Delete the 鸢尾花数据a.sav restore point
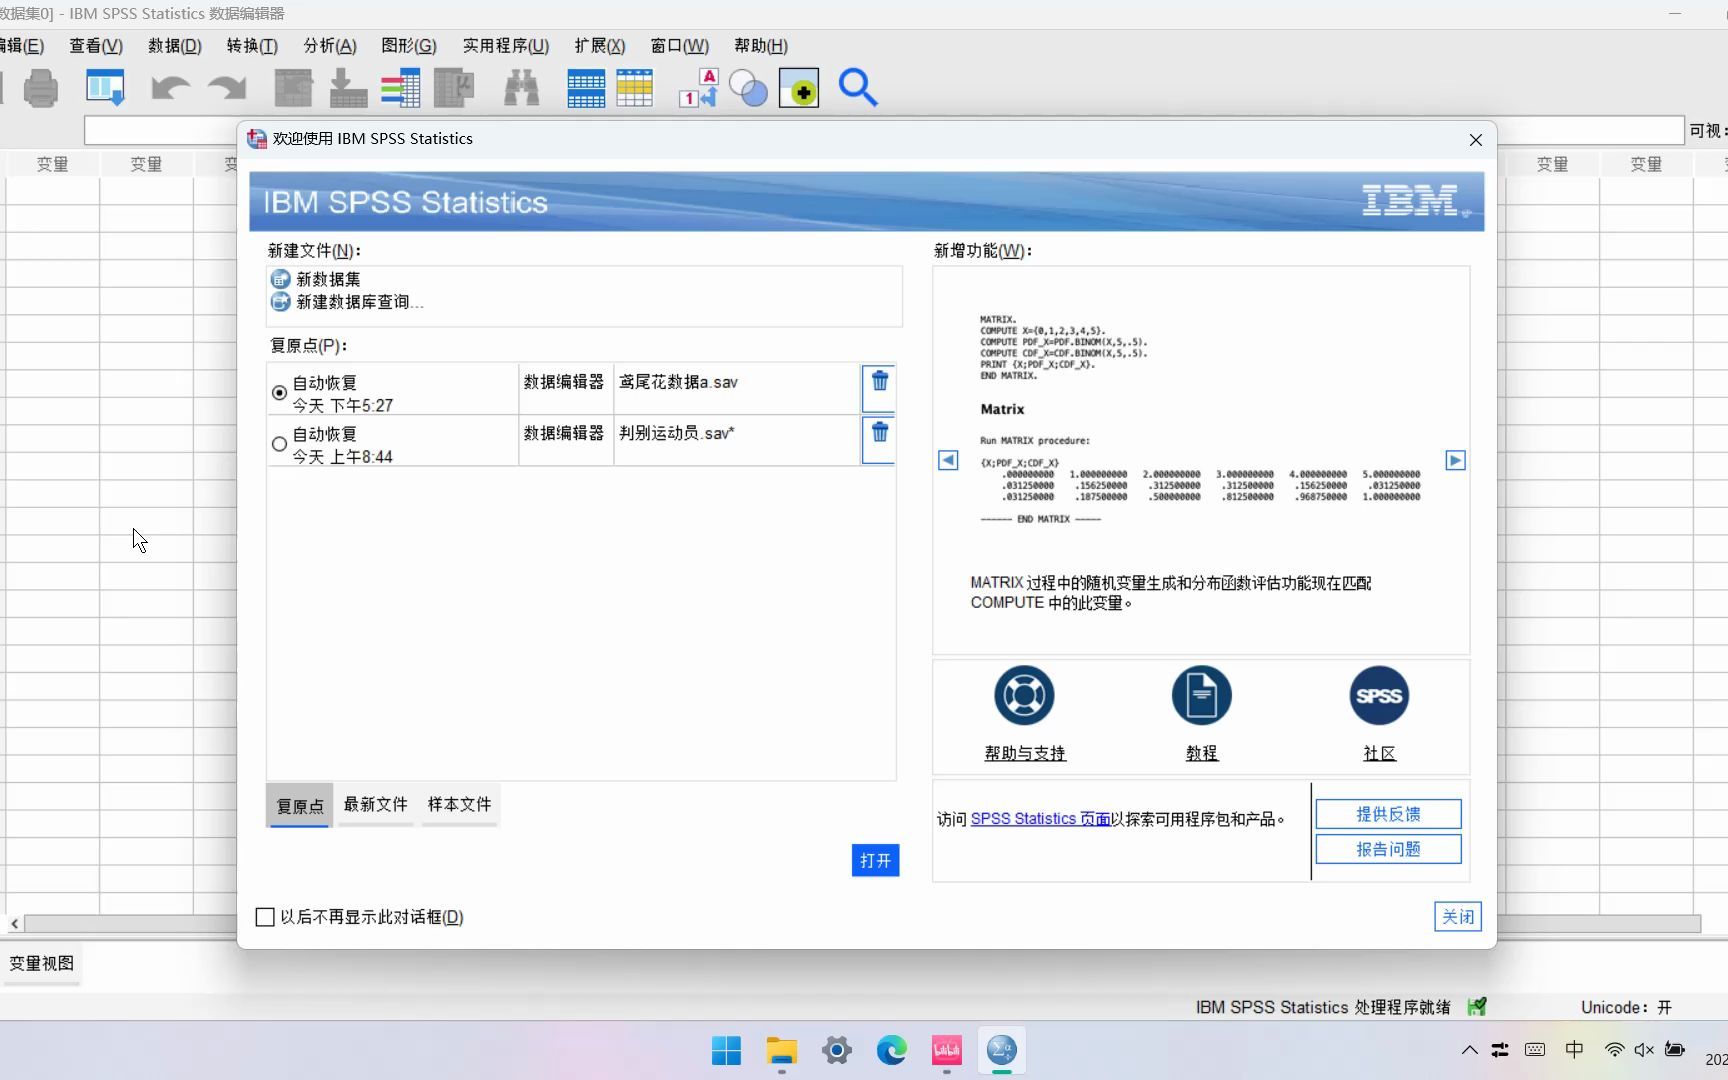1728x1080 pixels. [x=879, y=382]
